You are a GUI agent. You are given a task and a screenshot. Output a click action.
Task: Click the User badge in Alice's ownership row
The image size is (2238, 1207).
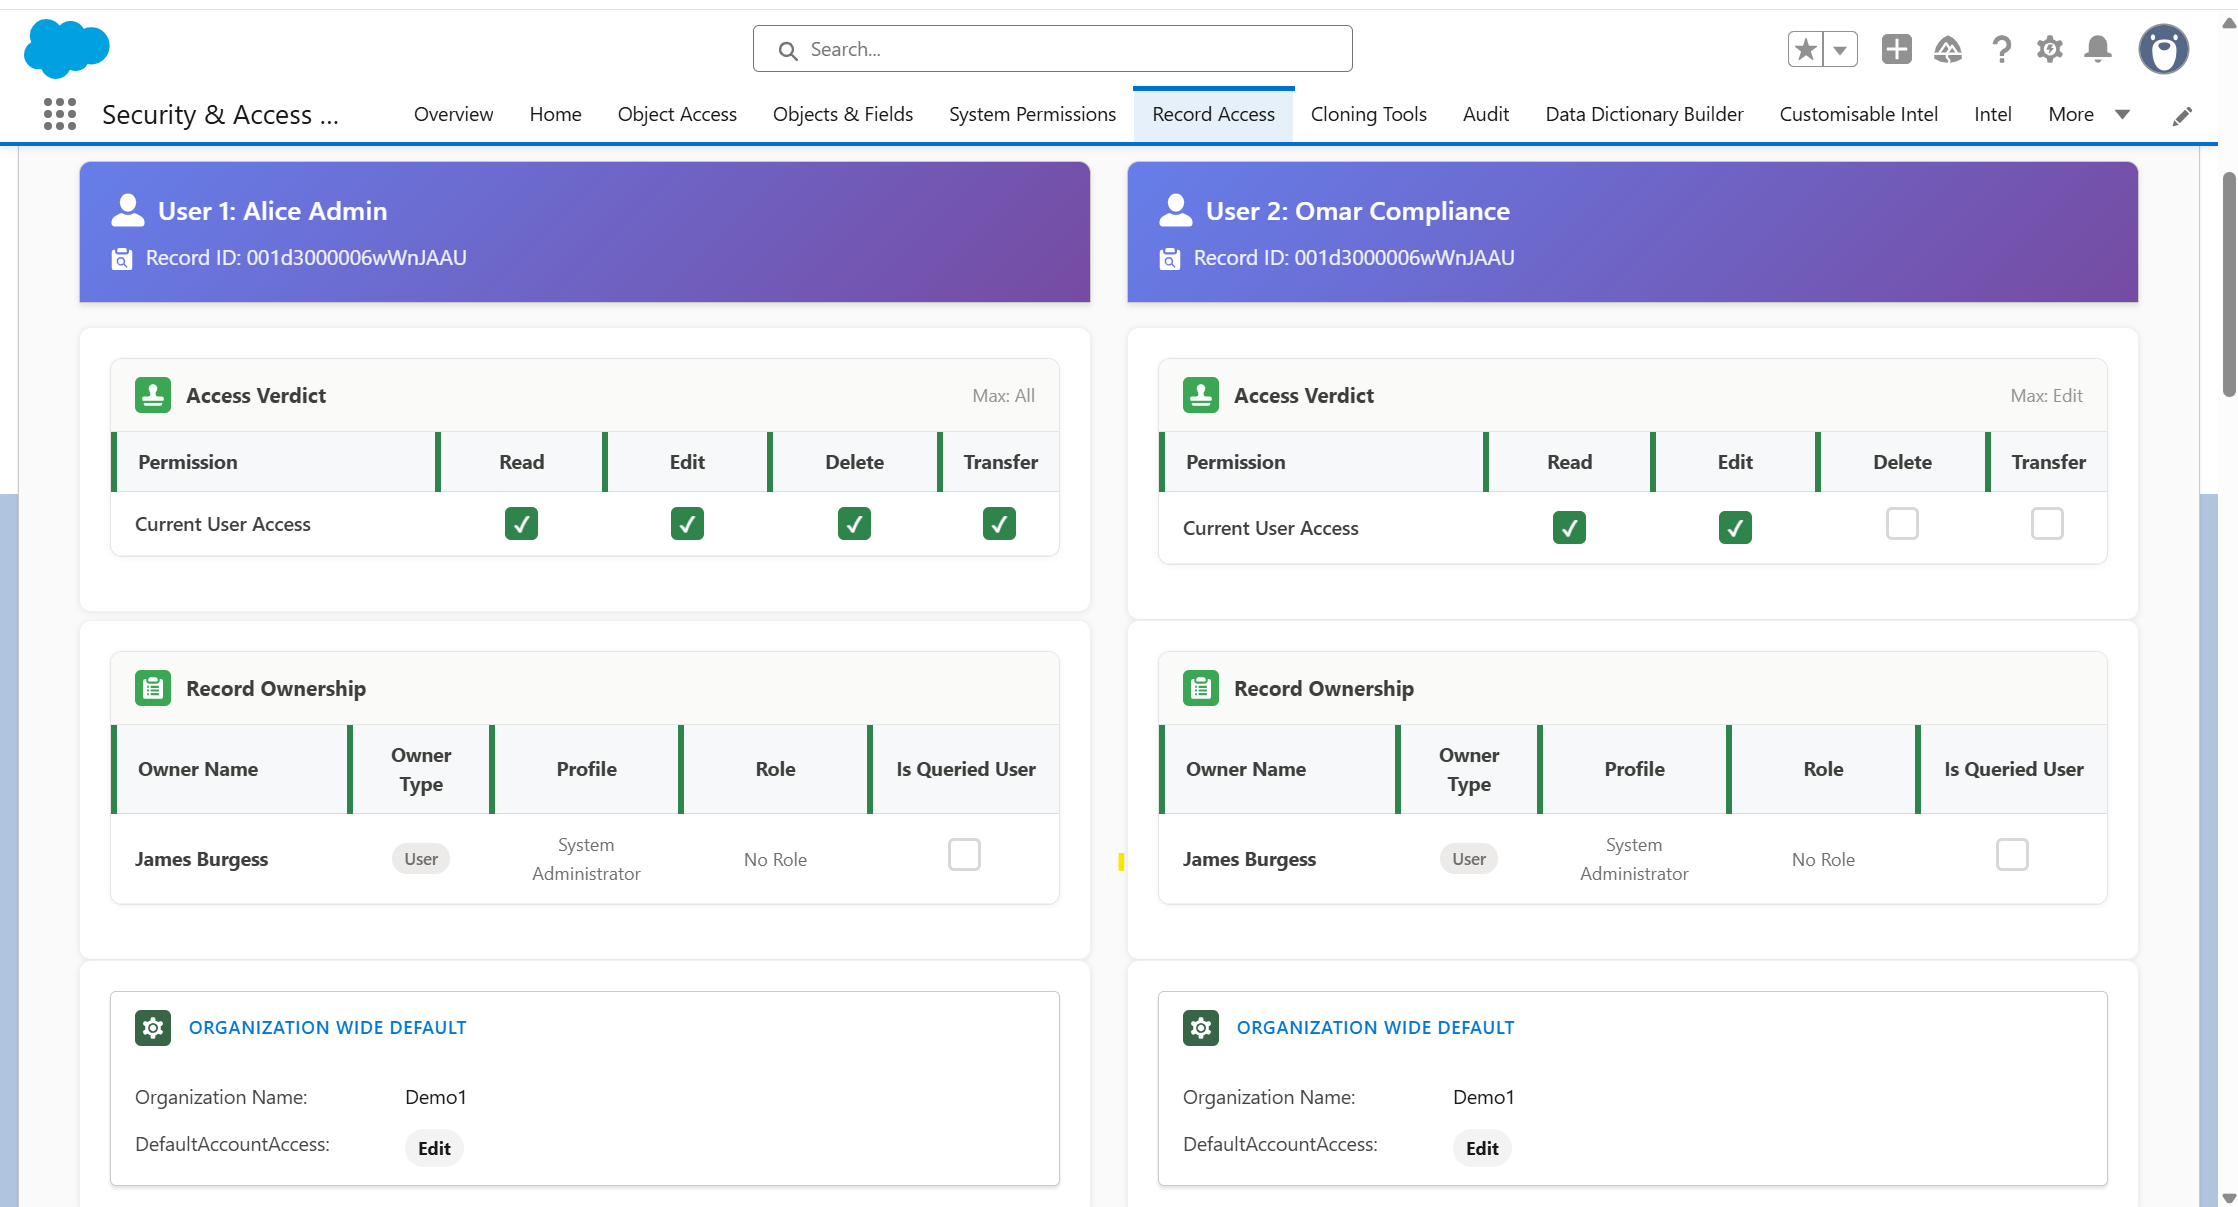421,859
